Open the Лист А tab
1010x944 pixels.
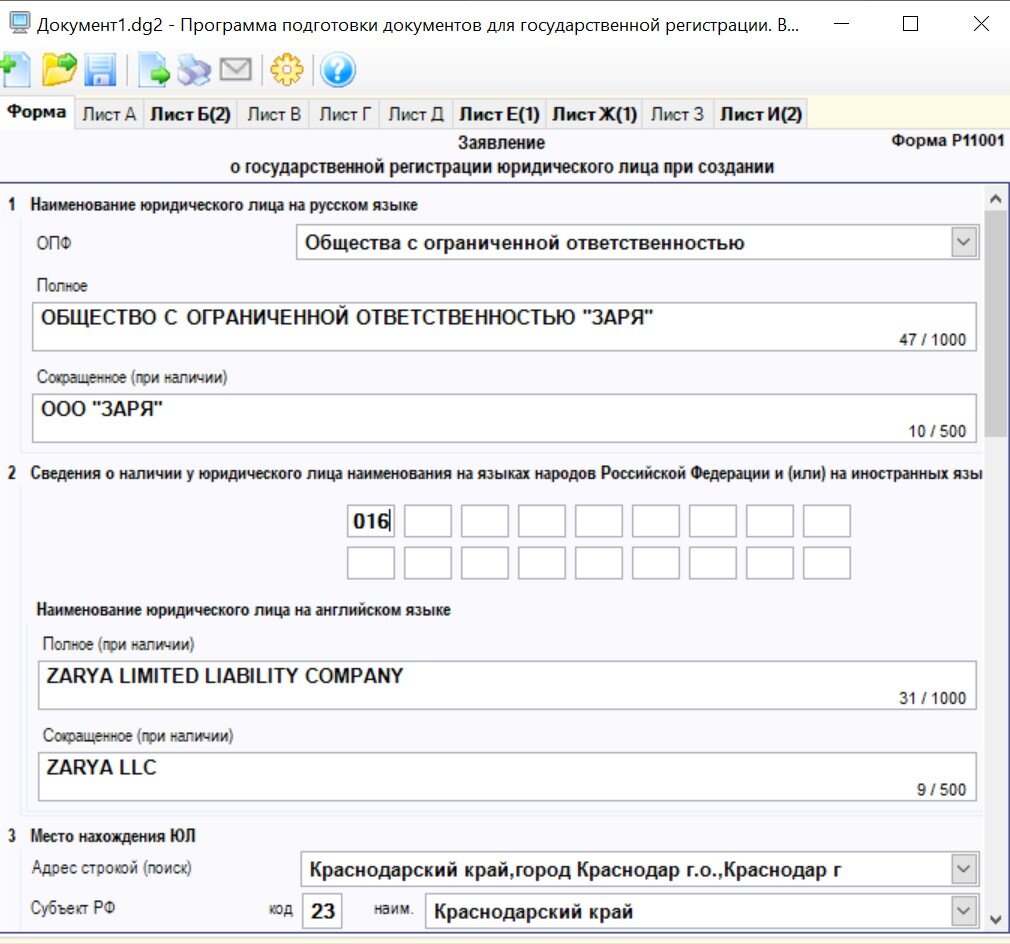pos(109,115)
